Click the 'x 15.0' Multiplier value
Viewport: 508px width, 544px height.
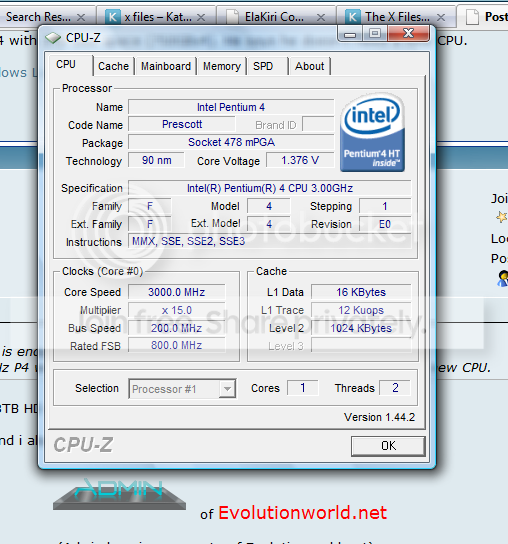tap(177, 310)
